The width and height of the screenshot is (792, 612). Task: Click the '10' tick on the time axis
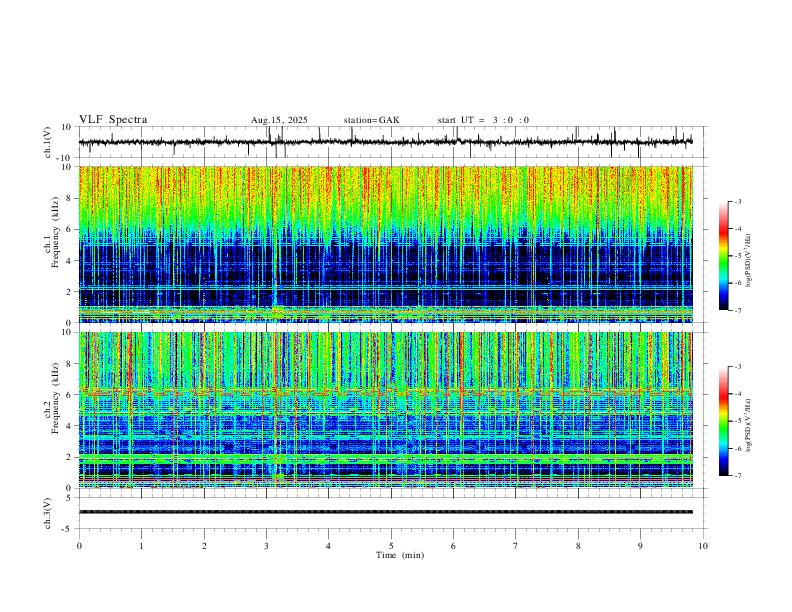pyautogui.click(x=703, y=546)
